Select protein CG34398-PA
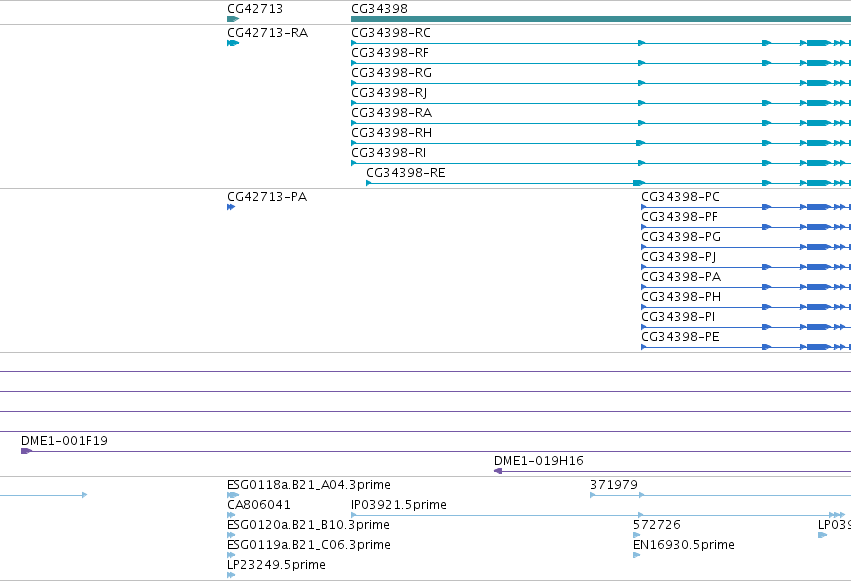Viewport: 851px width, 581px height. (x=681, y=277)
